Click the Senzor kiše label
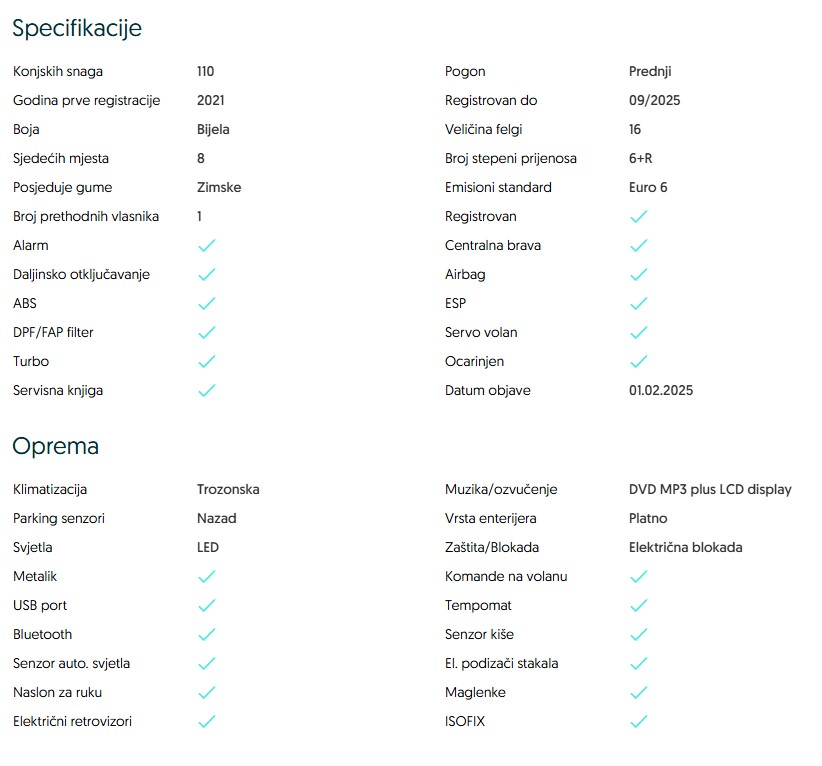This screenshot has height=766, width=822. pos(480,634)
